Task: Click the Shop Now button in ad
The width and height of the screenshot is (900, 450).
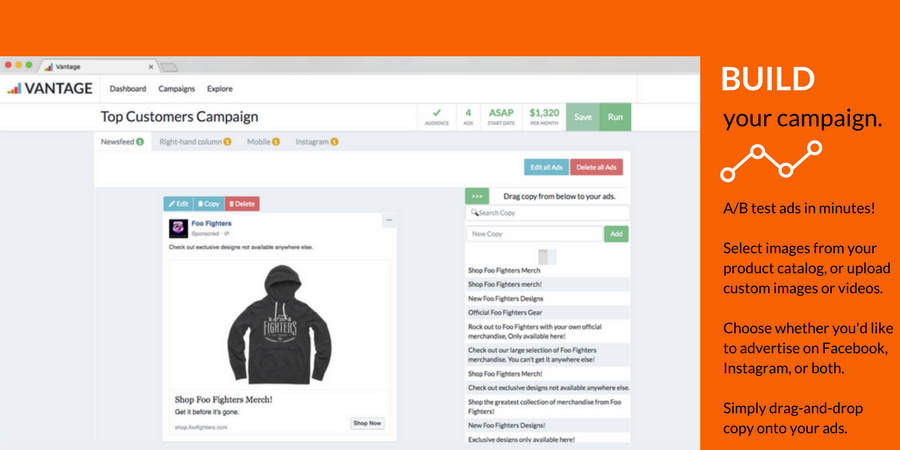Action: click(367, 423)
